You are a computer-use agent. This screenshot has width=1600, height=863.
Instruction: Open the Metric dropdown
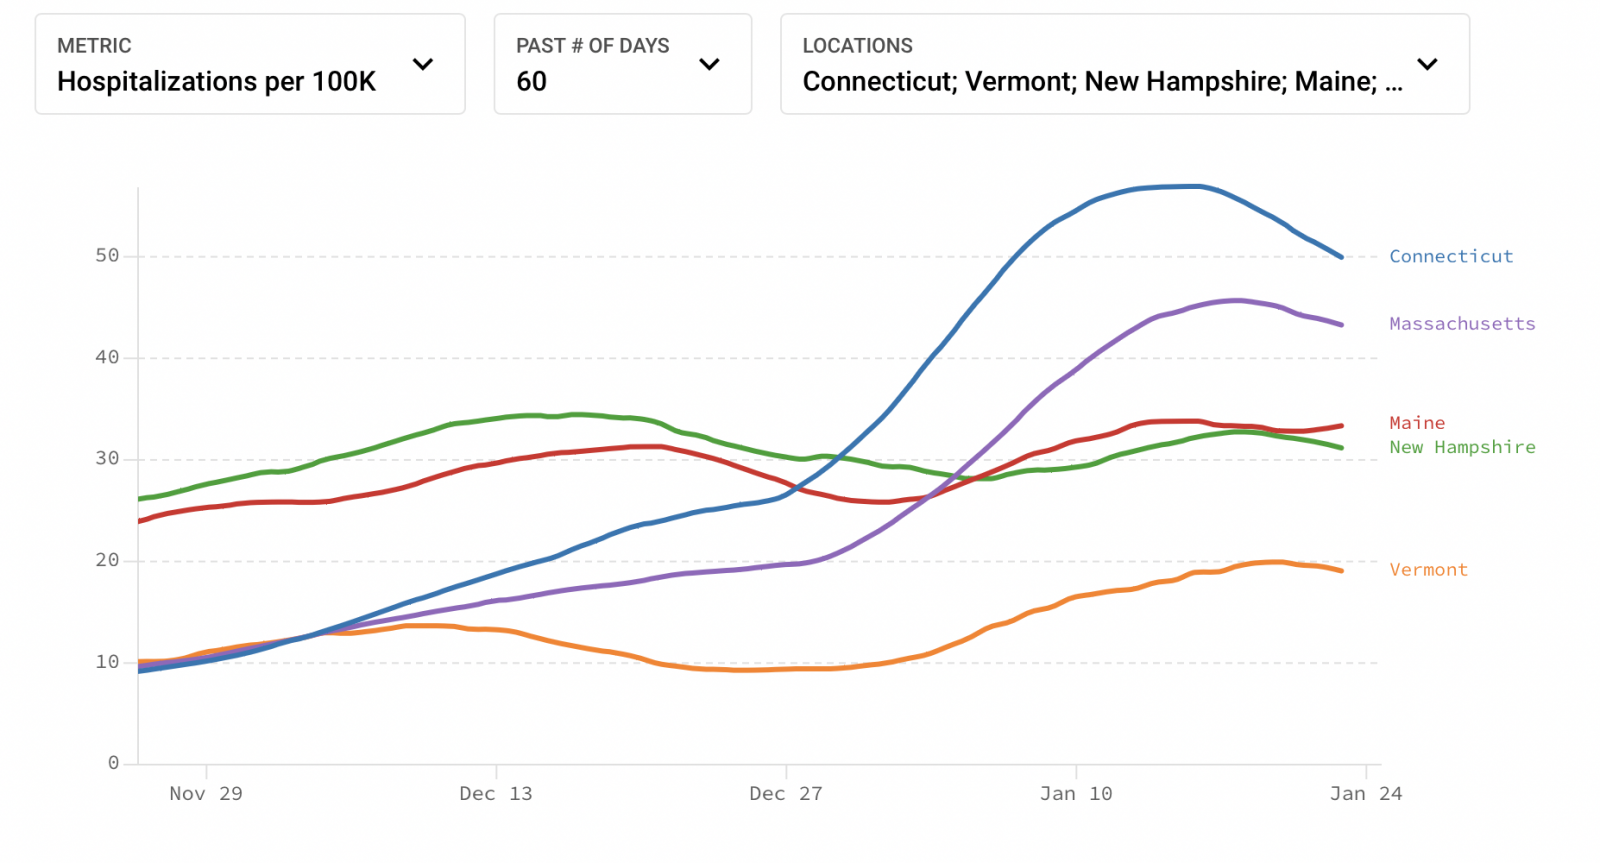(x=250, y=64)
